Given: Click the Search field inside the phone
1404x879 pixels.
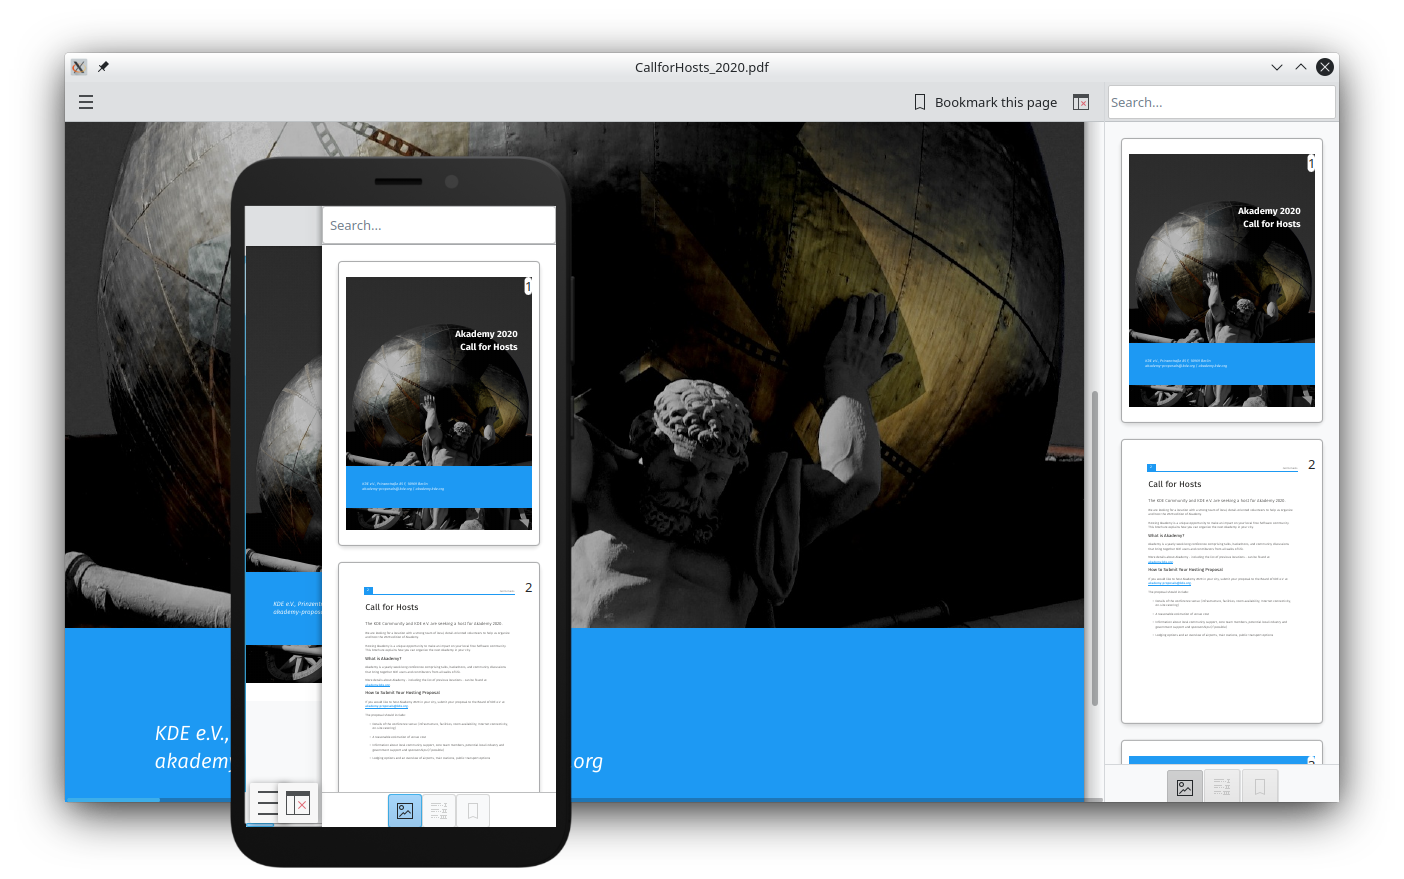Looking at the screenshot, I should [x=438, y=226].
